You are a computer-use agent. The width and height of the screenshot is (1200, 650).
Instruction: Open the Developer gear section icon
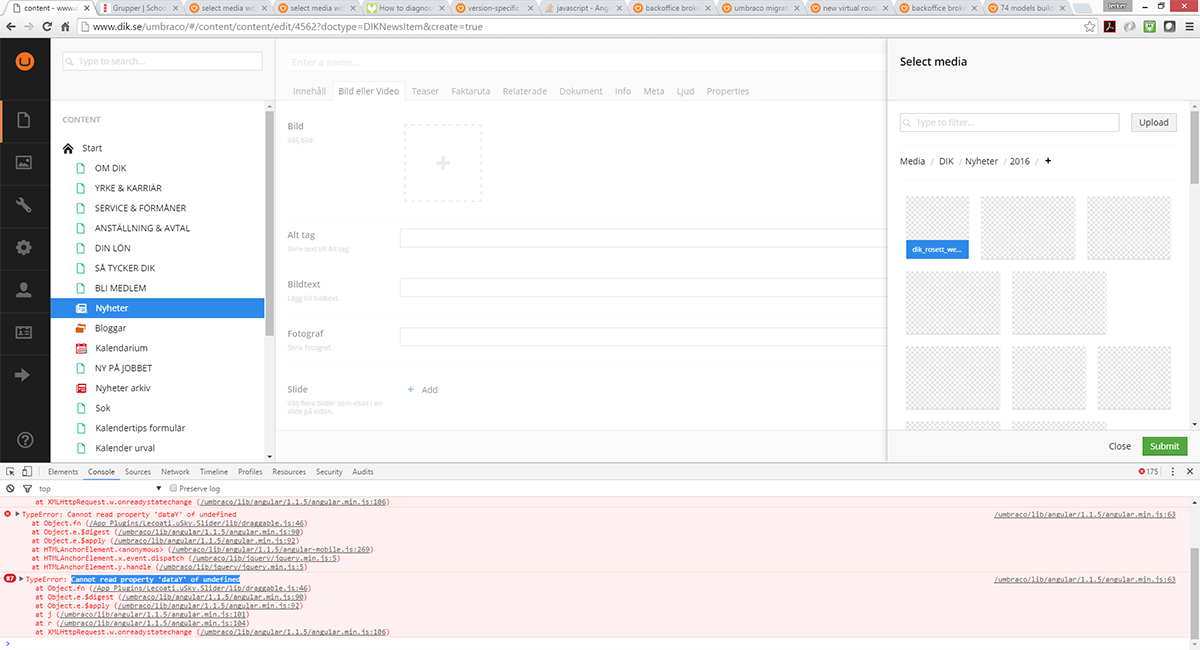(25, 248)
